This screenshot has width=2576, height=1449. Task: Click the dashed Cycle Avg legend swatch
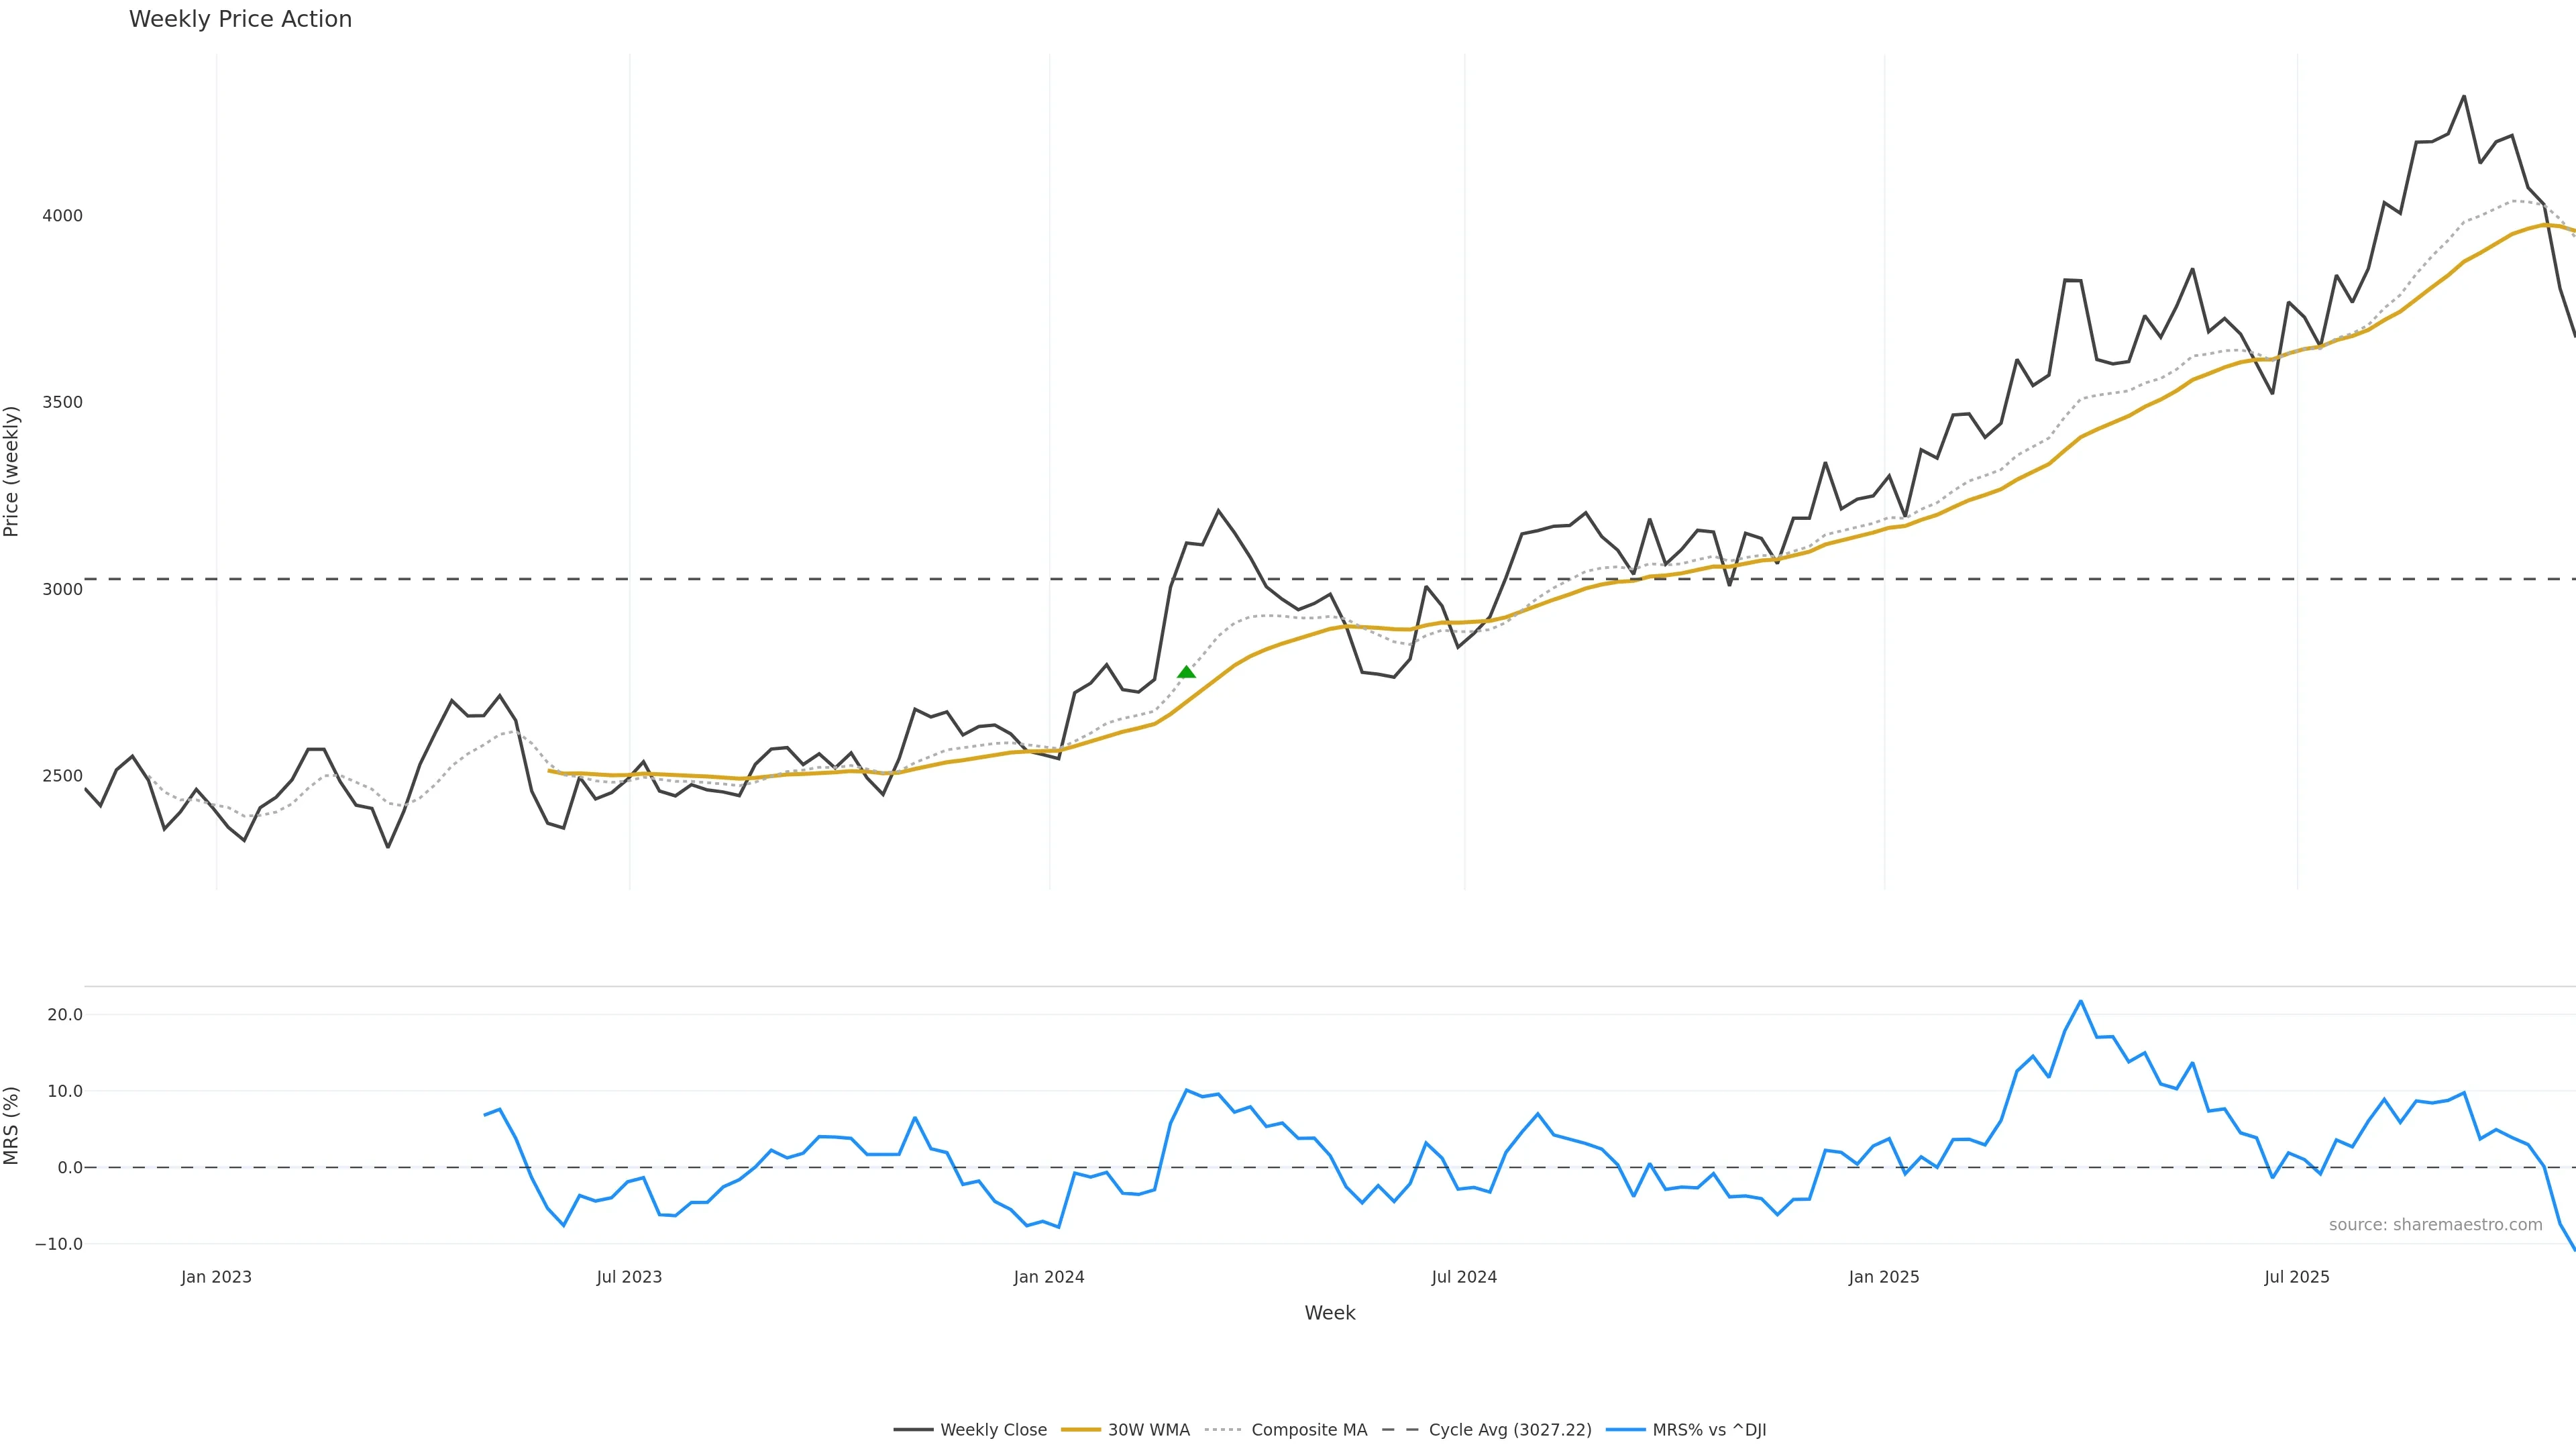[1400, 1430]
